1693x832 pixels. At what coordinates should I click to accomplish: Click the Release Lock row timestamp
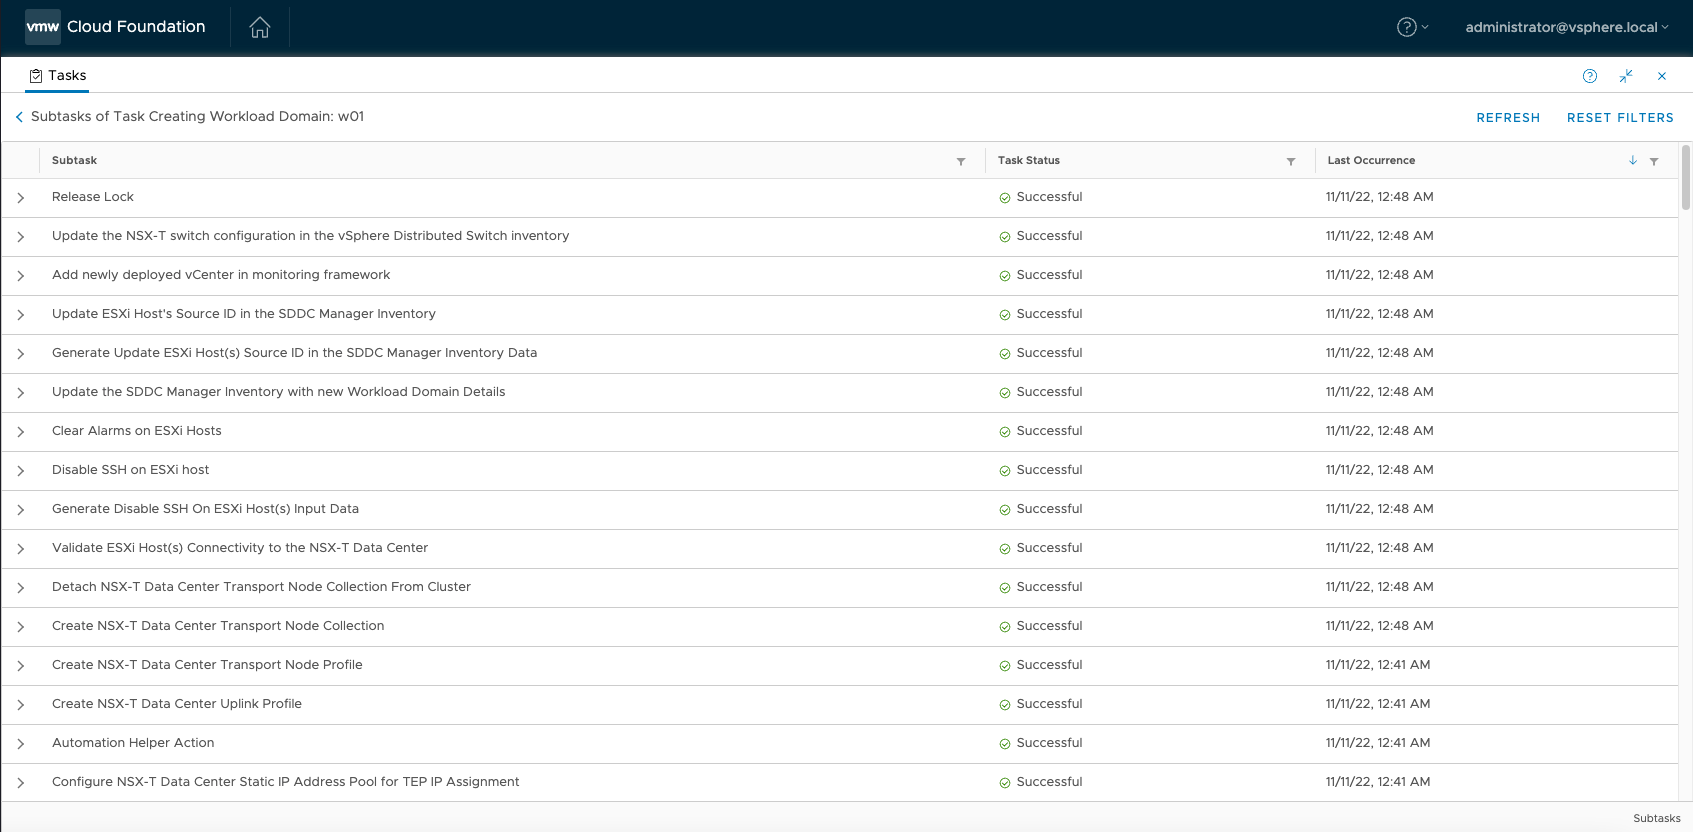[1380, 197]
